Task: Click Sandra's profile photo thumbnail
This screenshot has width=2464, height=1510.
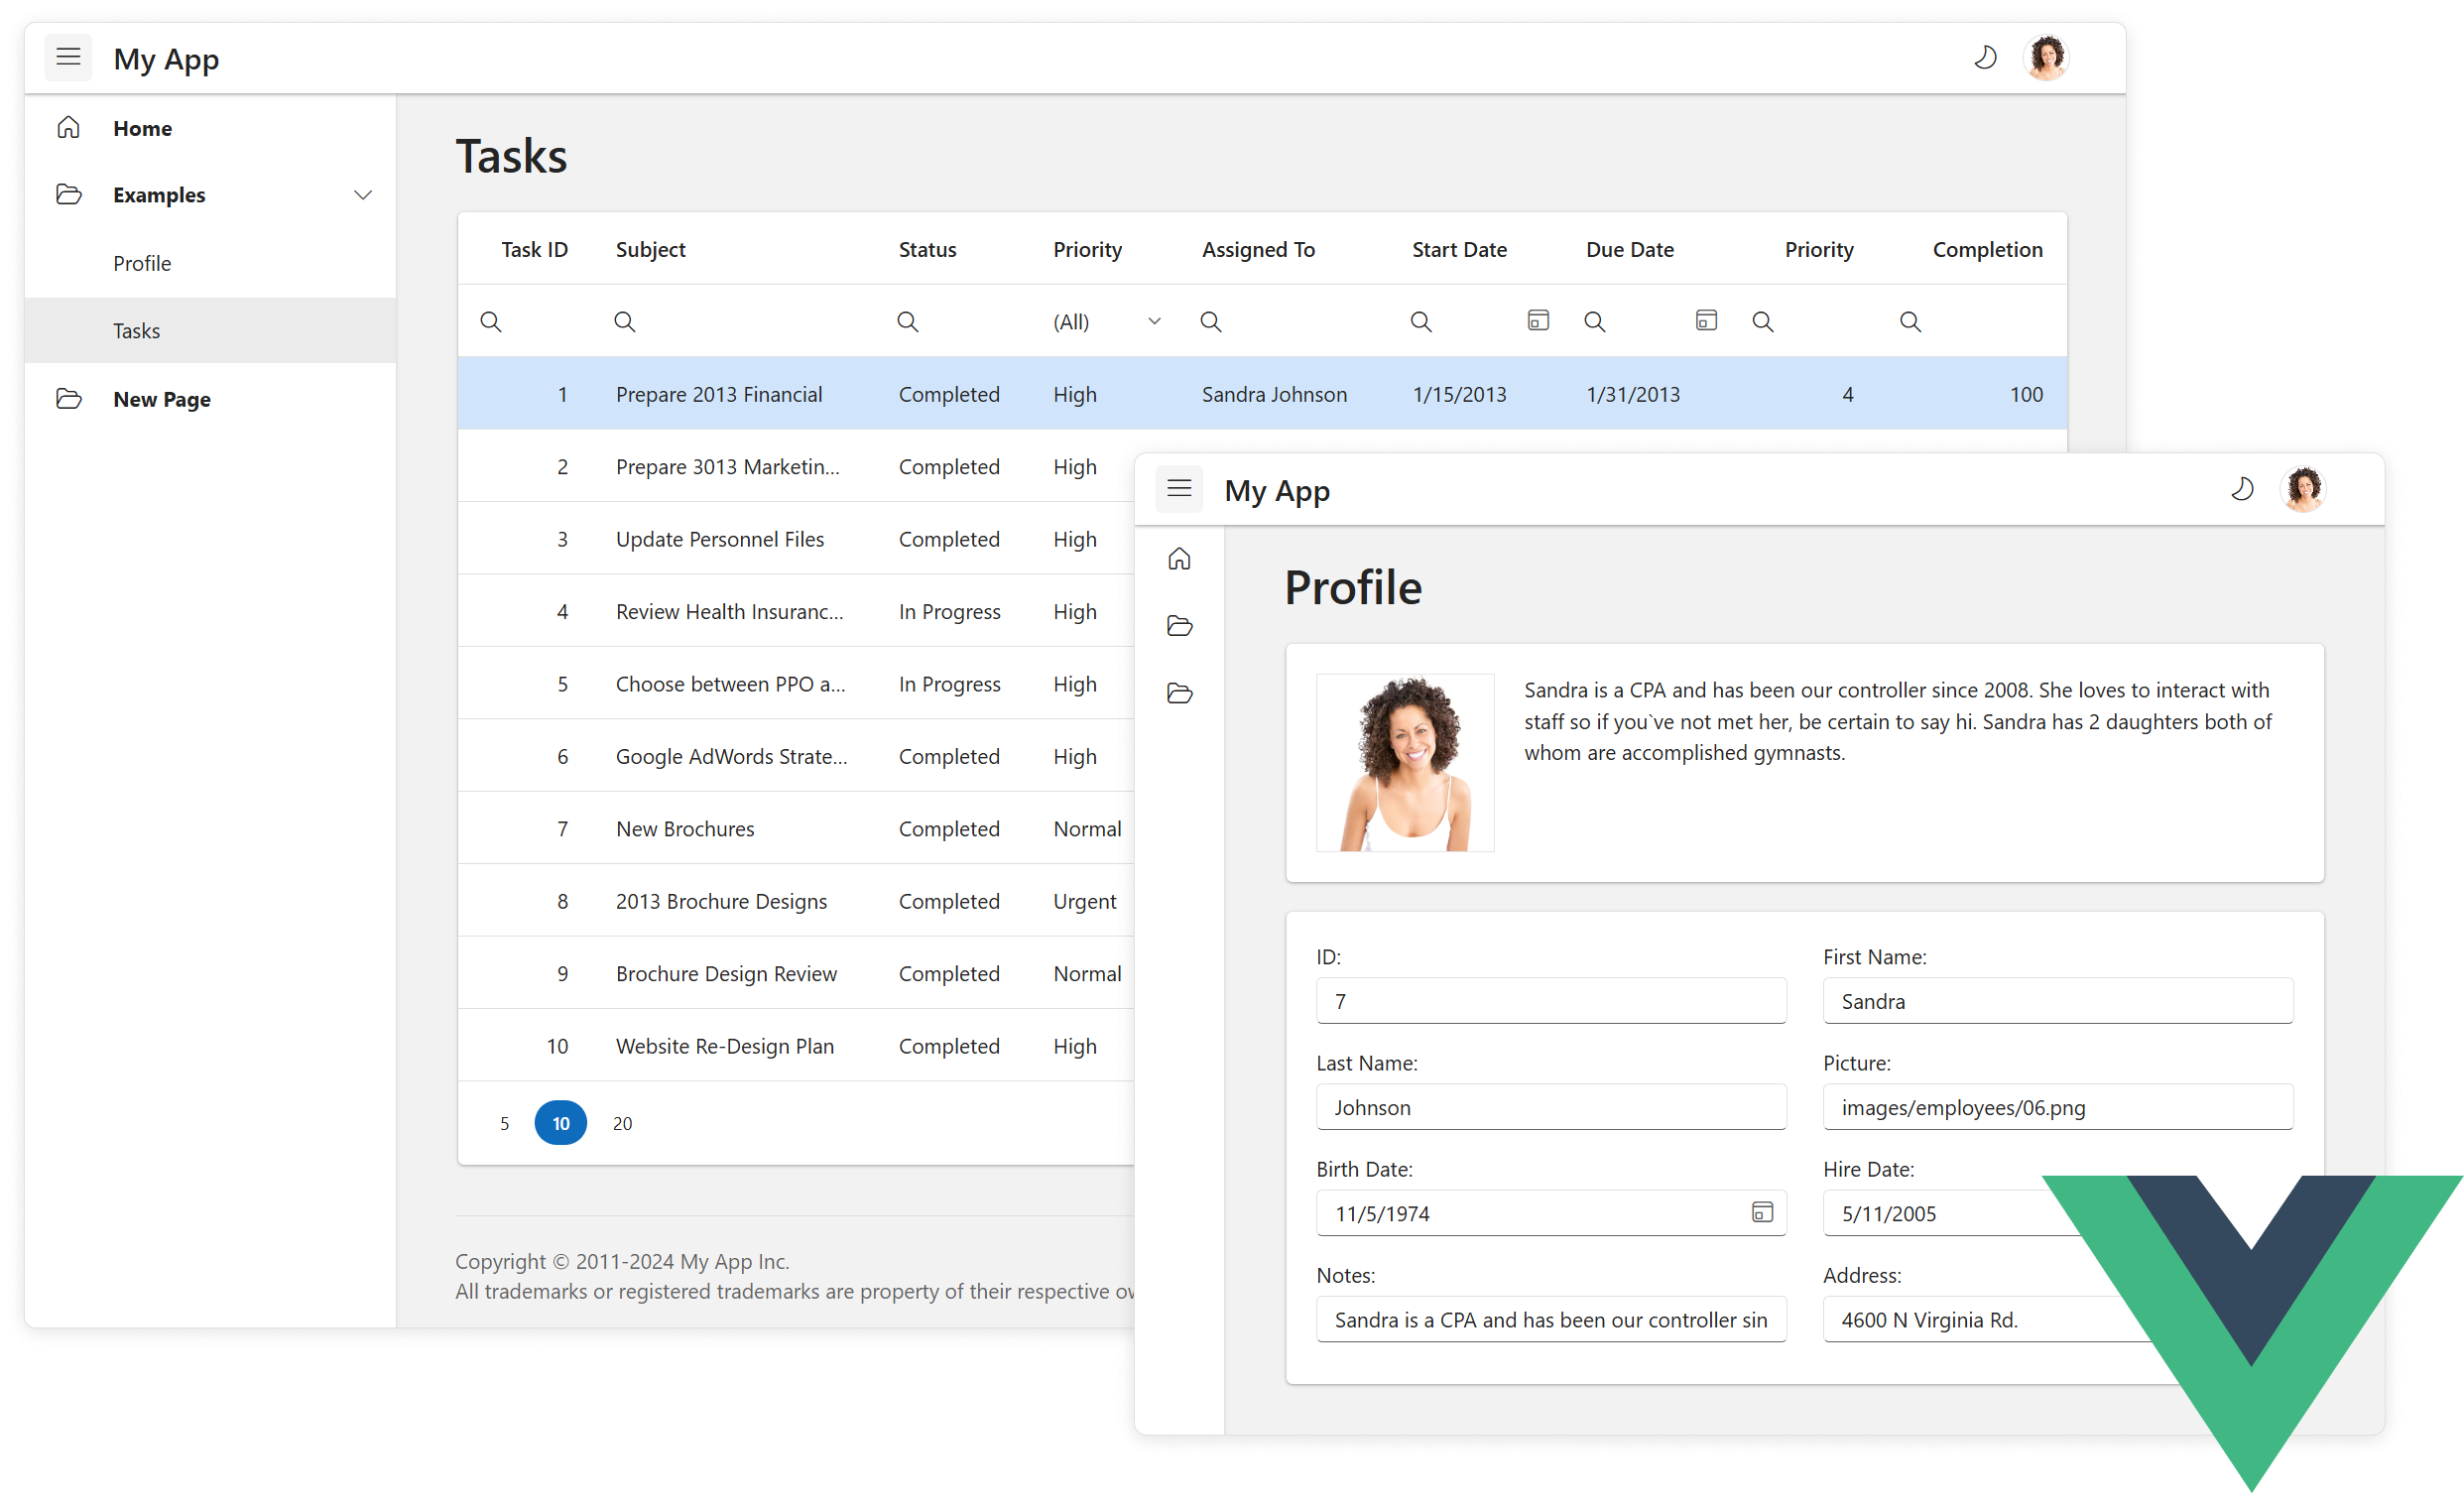Action: (1404, 762)
